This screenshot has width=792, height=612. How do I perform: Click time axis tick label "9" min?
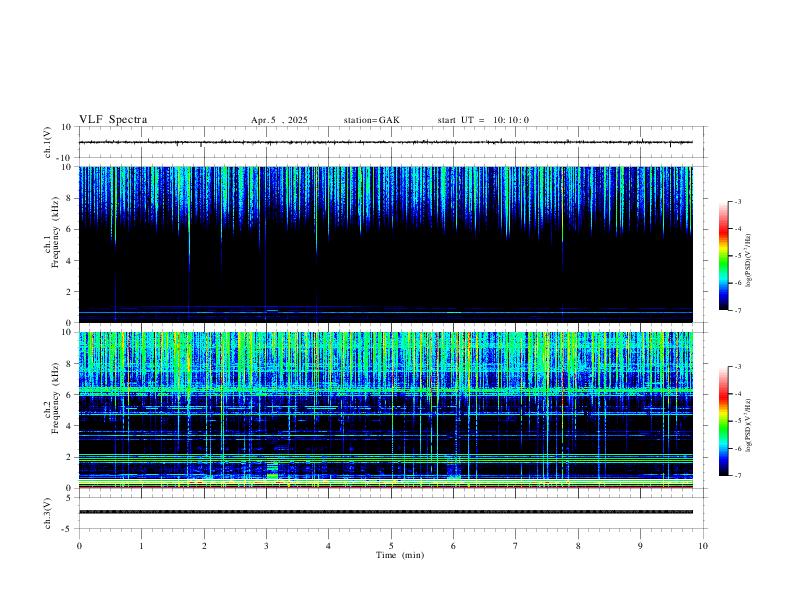[640, 546]
